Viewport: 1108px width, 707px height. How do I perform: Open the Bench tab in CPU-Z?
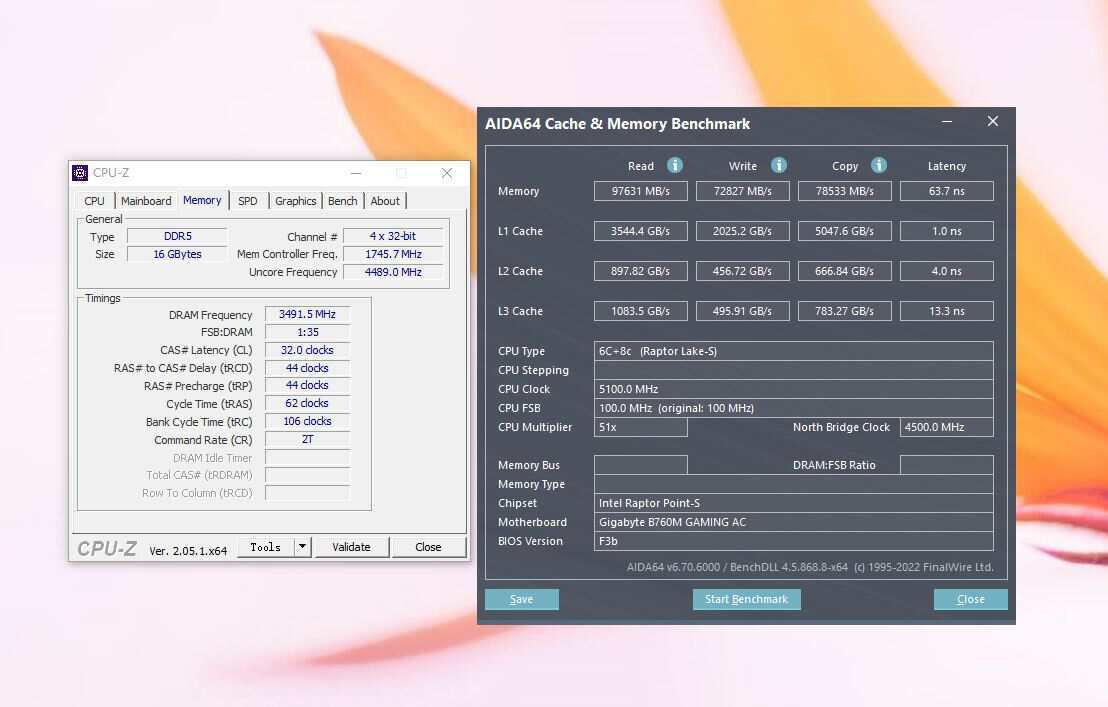click(342, 201)
